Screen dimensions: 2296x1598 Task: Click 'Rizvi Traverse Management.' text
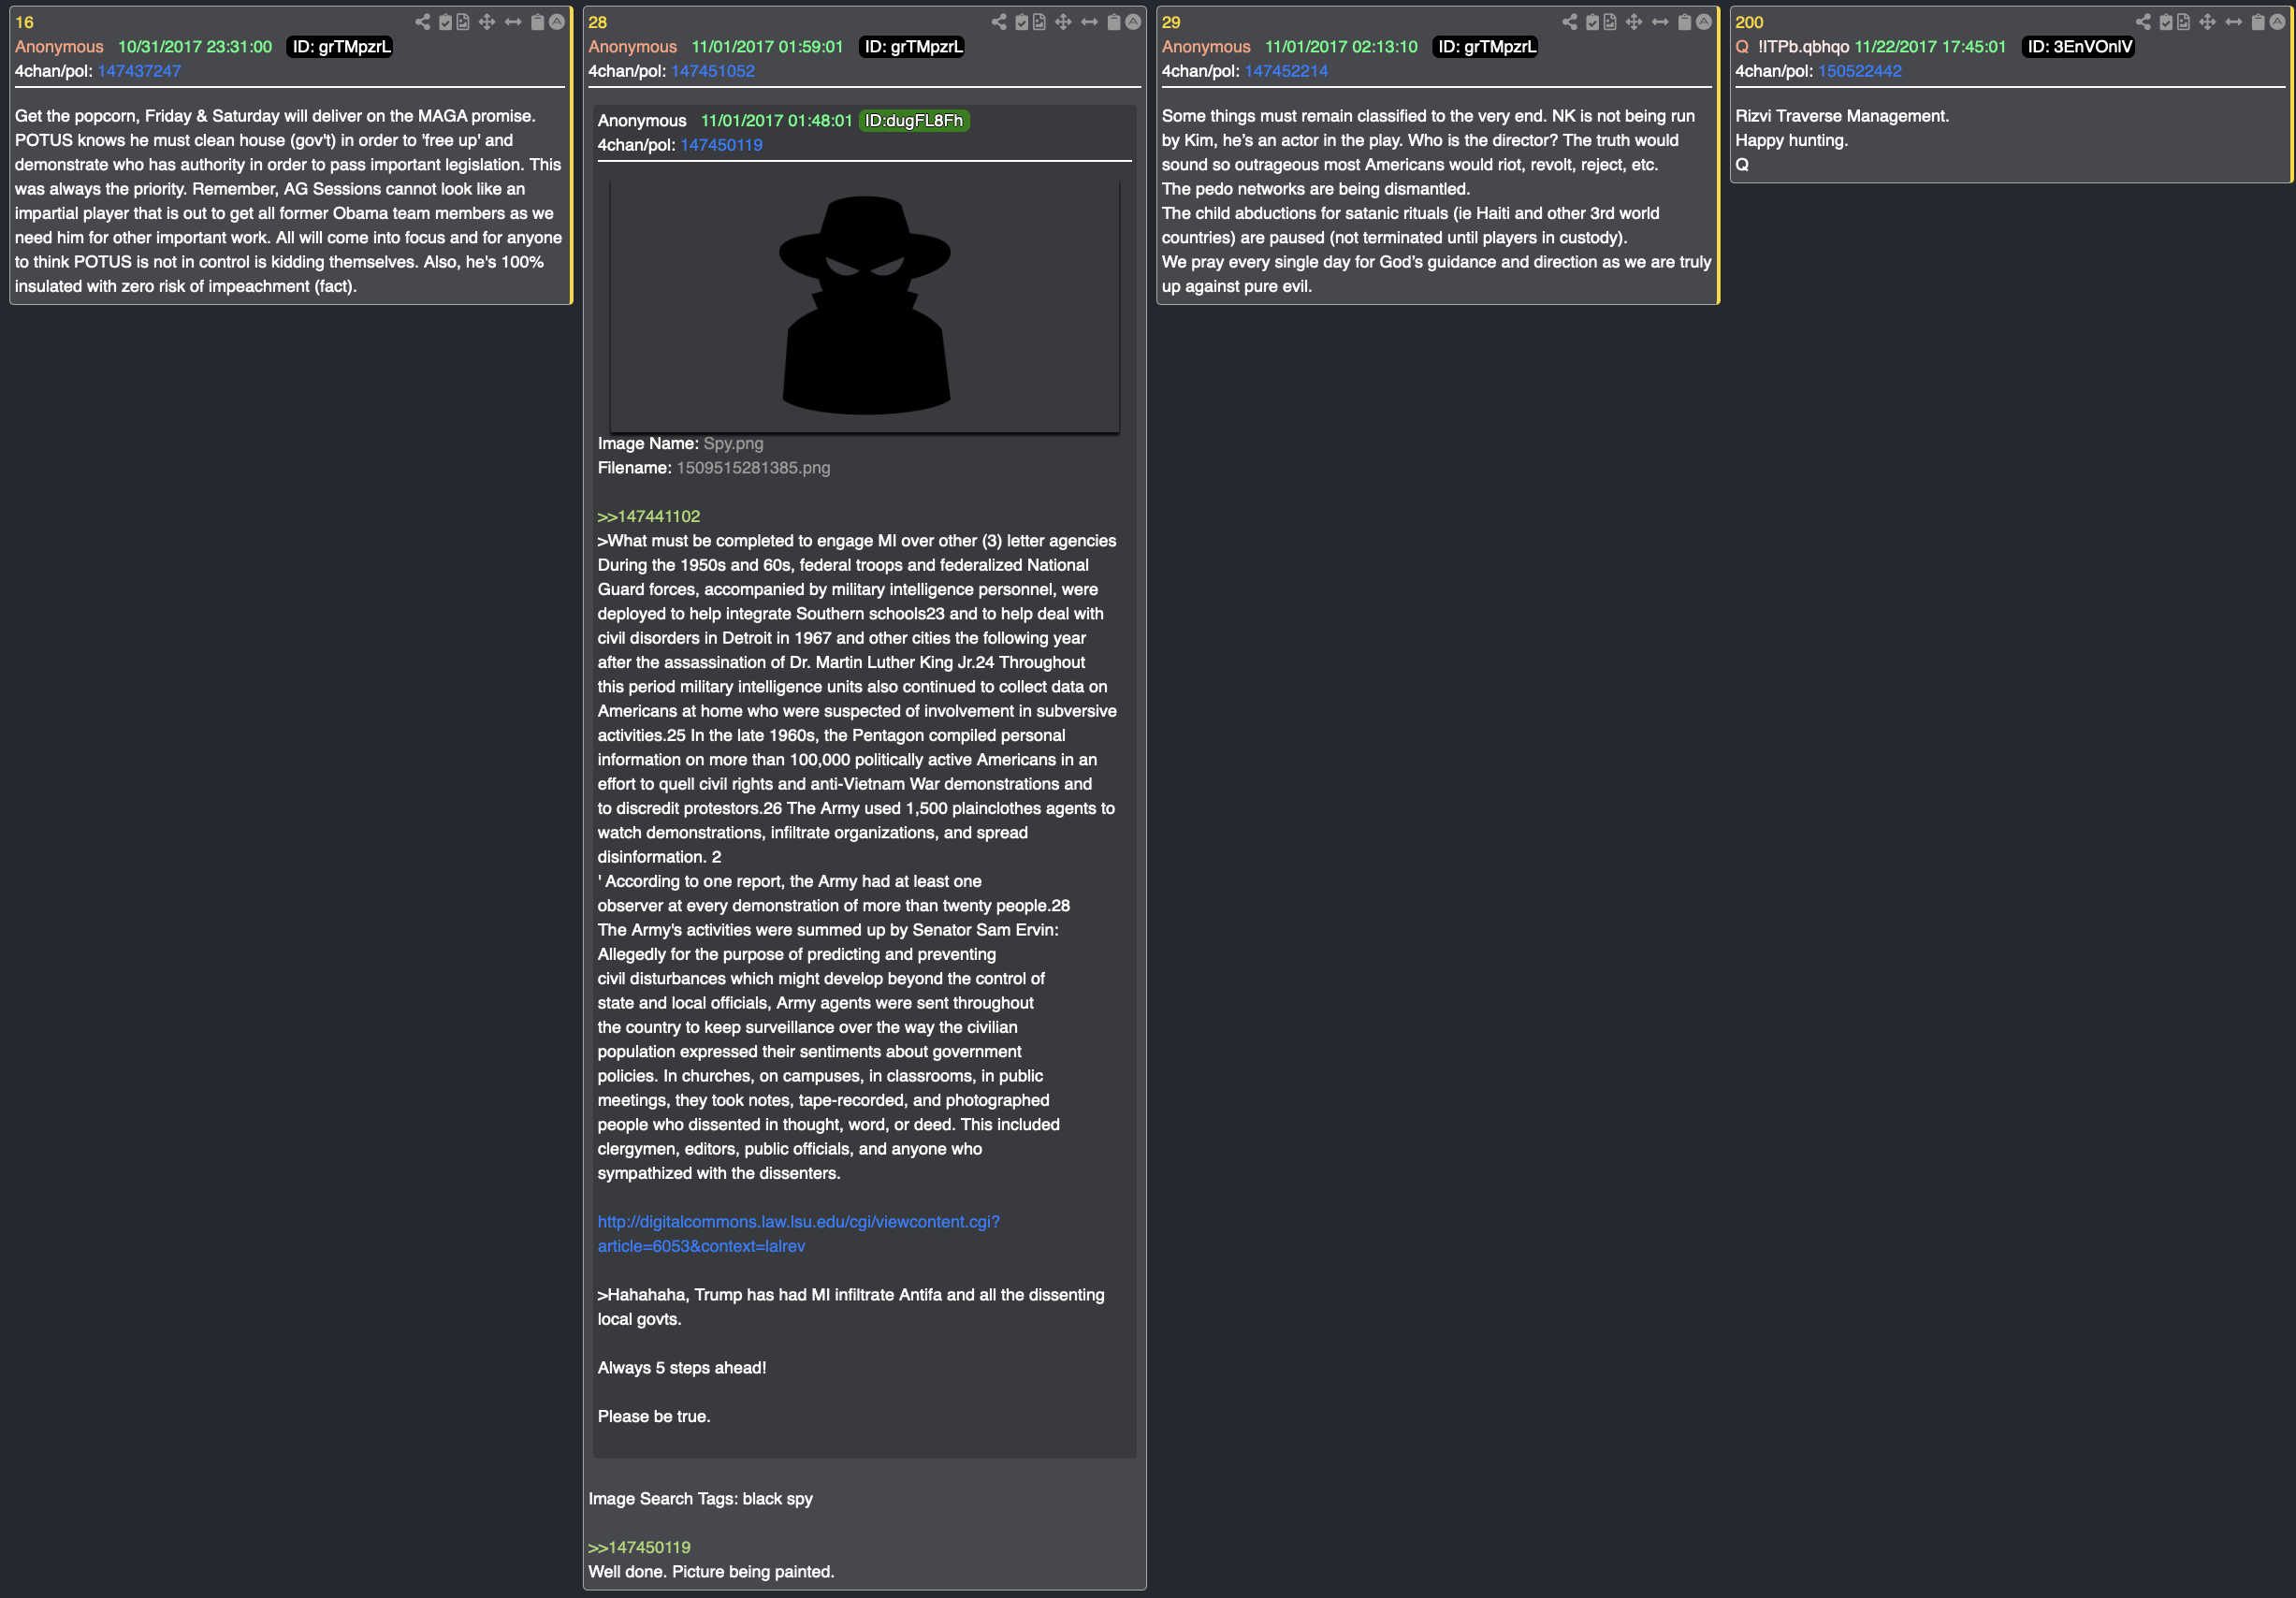[1842, 116]
